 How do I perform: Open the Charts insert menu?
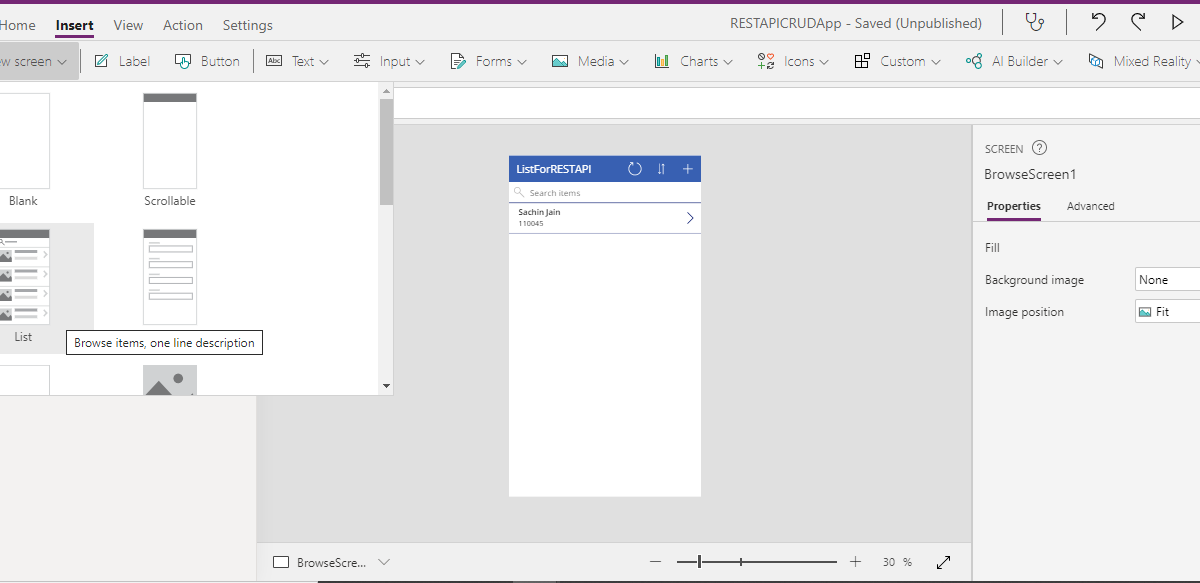(693, 61)
